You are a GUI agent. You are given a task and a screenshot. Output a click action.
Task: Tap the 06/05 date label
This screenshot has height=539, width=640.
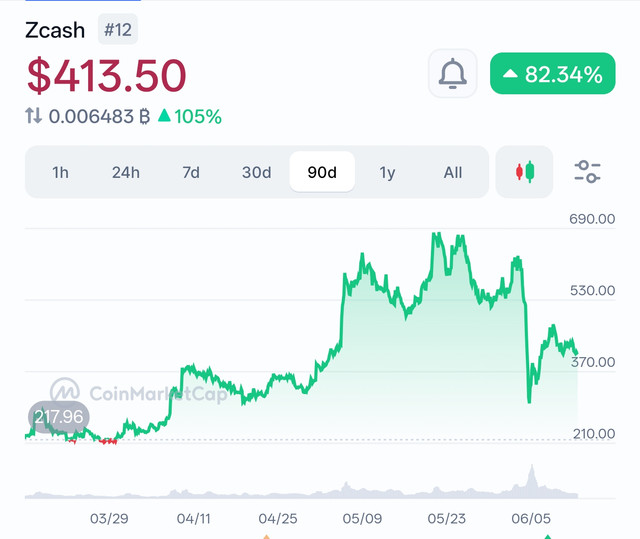click(x=531, y=519)
